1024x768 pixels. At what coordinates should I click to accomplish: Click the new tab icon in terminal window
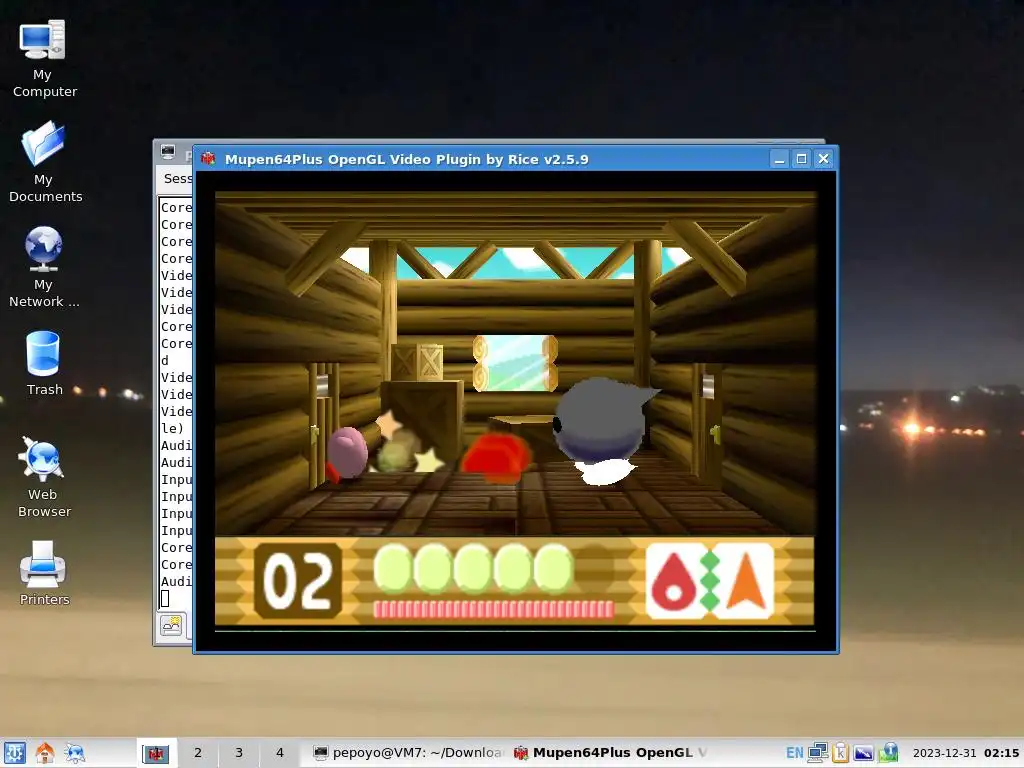tap(172, 625)
